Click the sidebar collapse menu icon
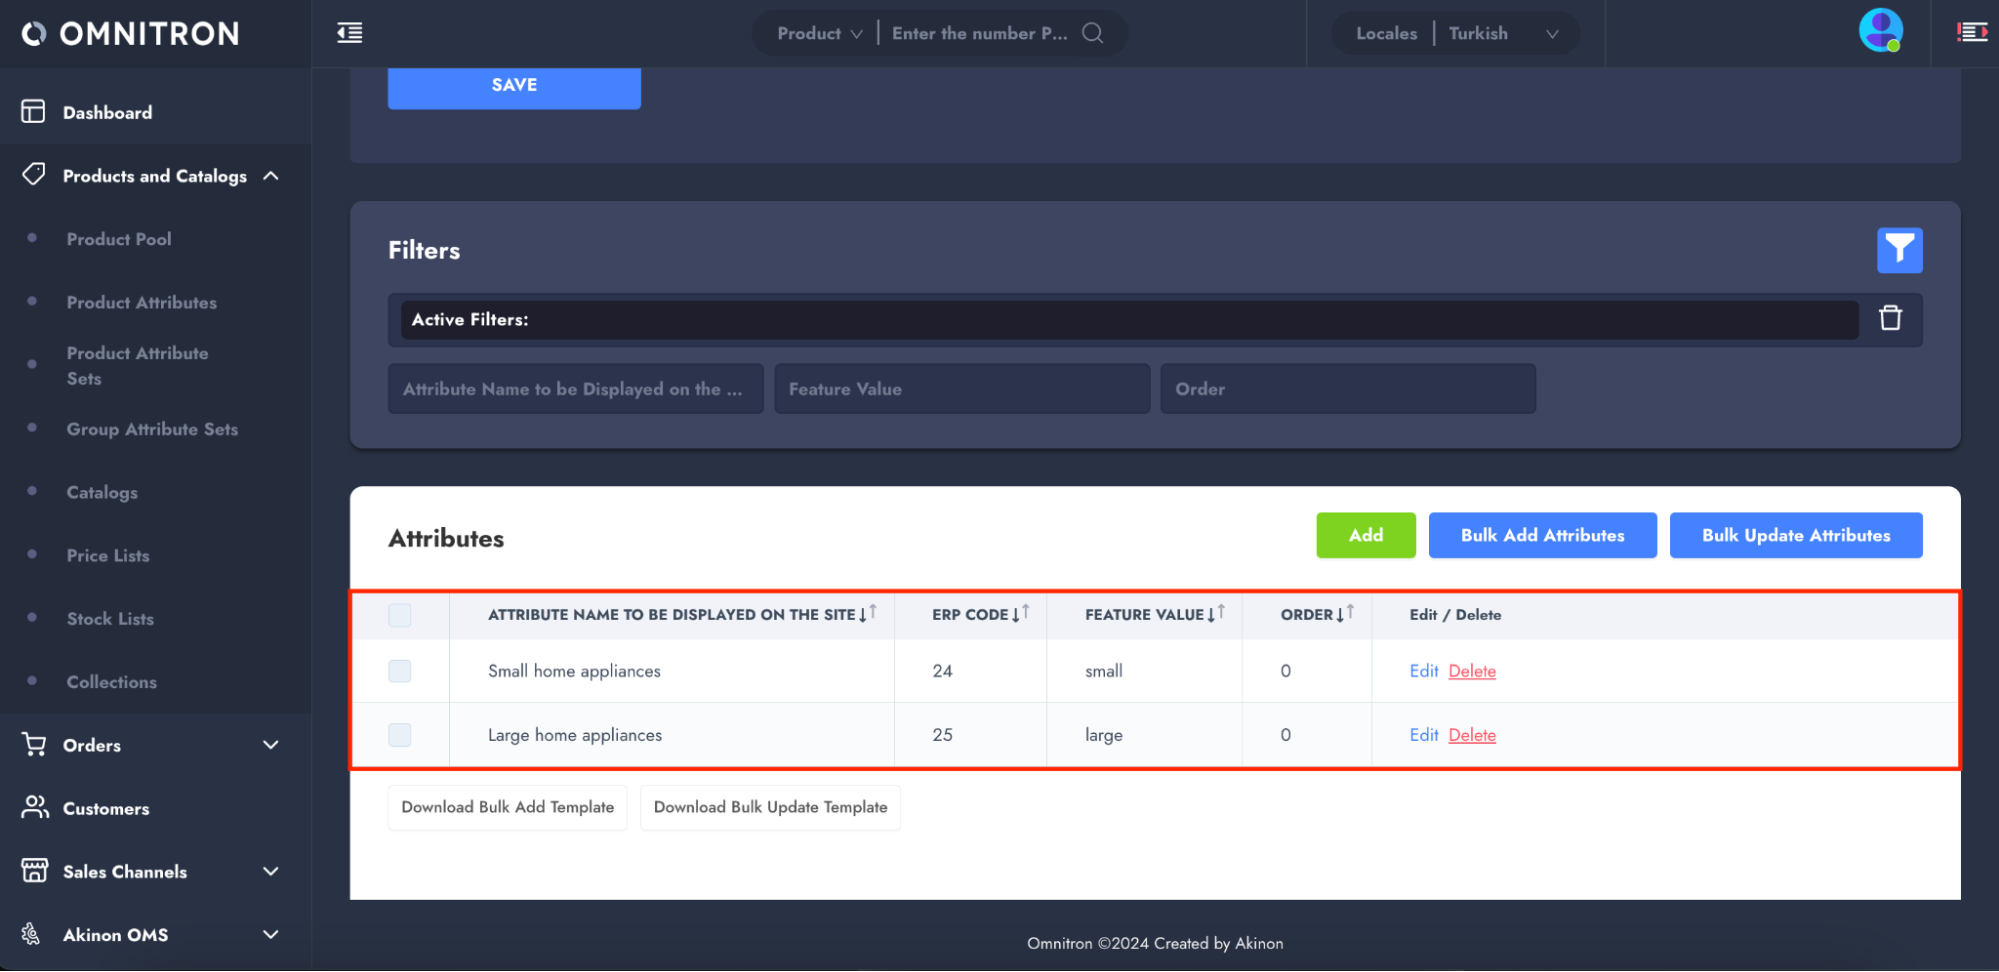The height and width of the screenshot is (972, 1999). 350,33
